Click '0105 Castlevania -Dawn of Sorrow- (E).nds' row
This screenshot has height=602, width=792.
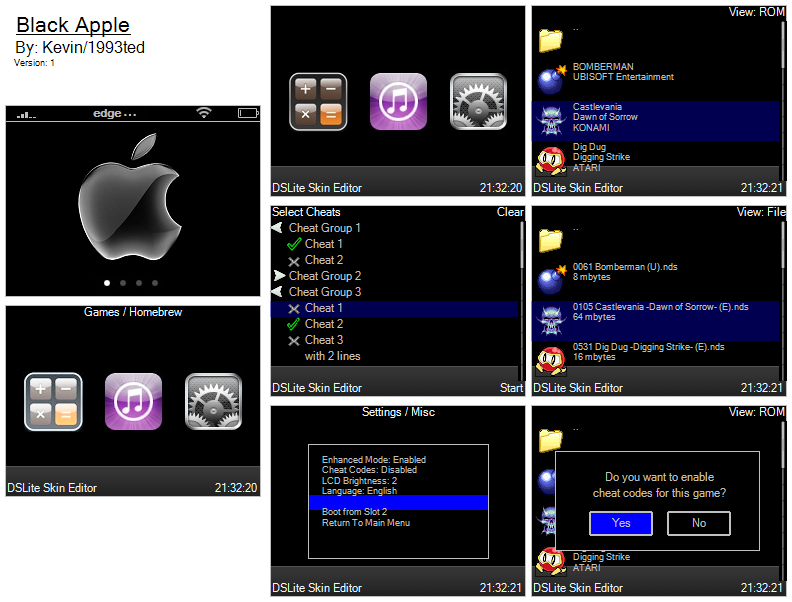(x=656, y=321)
